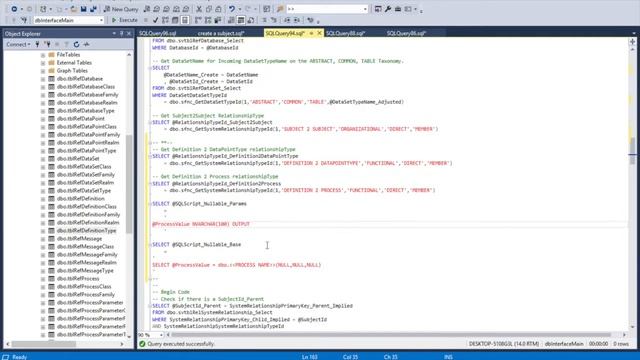Run the script with Execute

(125, 20)
